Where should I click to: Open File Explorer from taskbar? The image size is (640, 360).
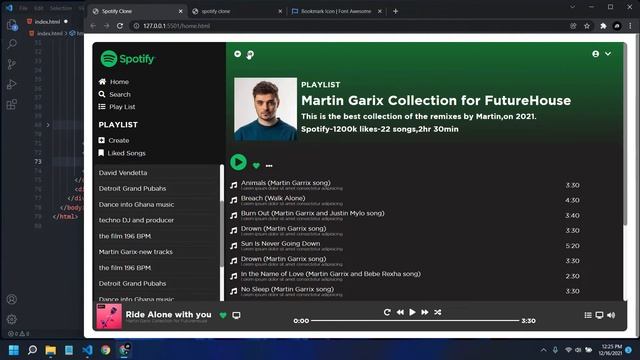tap(51, 350)
